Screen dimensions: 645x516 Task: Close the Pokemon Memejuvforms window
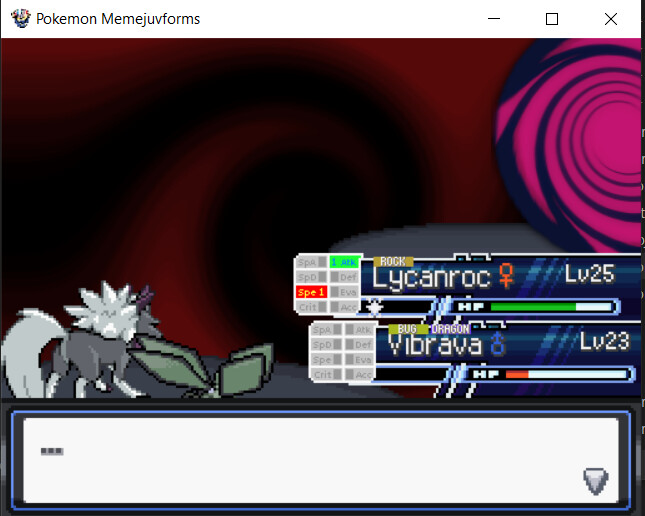(x=611, y=19)
